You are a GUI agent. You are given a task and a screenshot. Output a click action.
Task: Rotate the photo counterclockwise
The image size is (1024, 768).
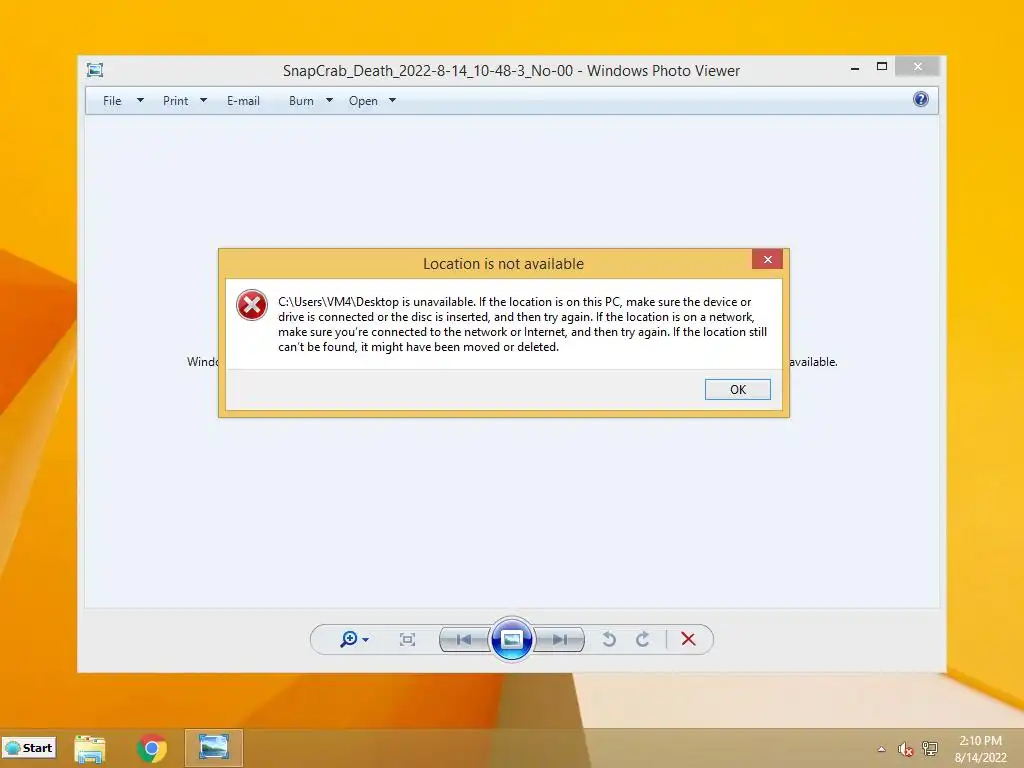609,639
